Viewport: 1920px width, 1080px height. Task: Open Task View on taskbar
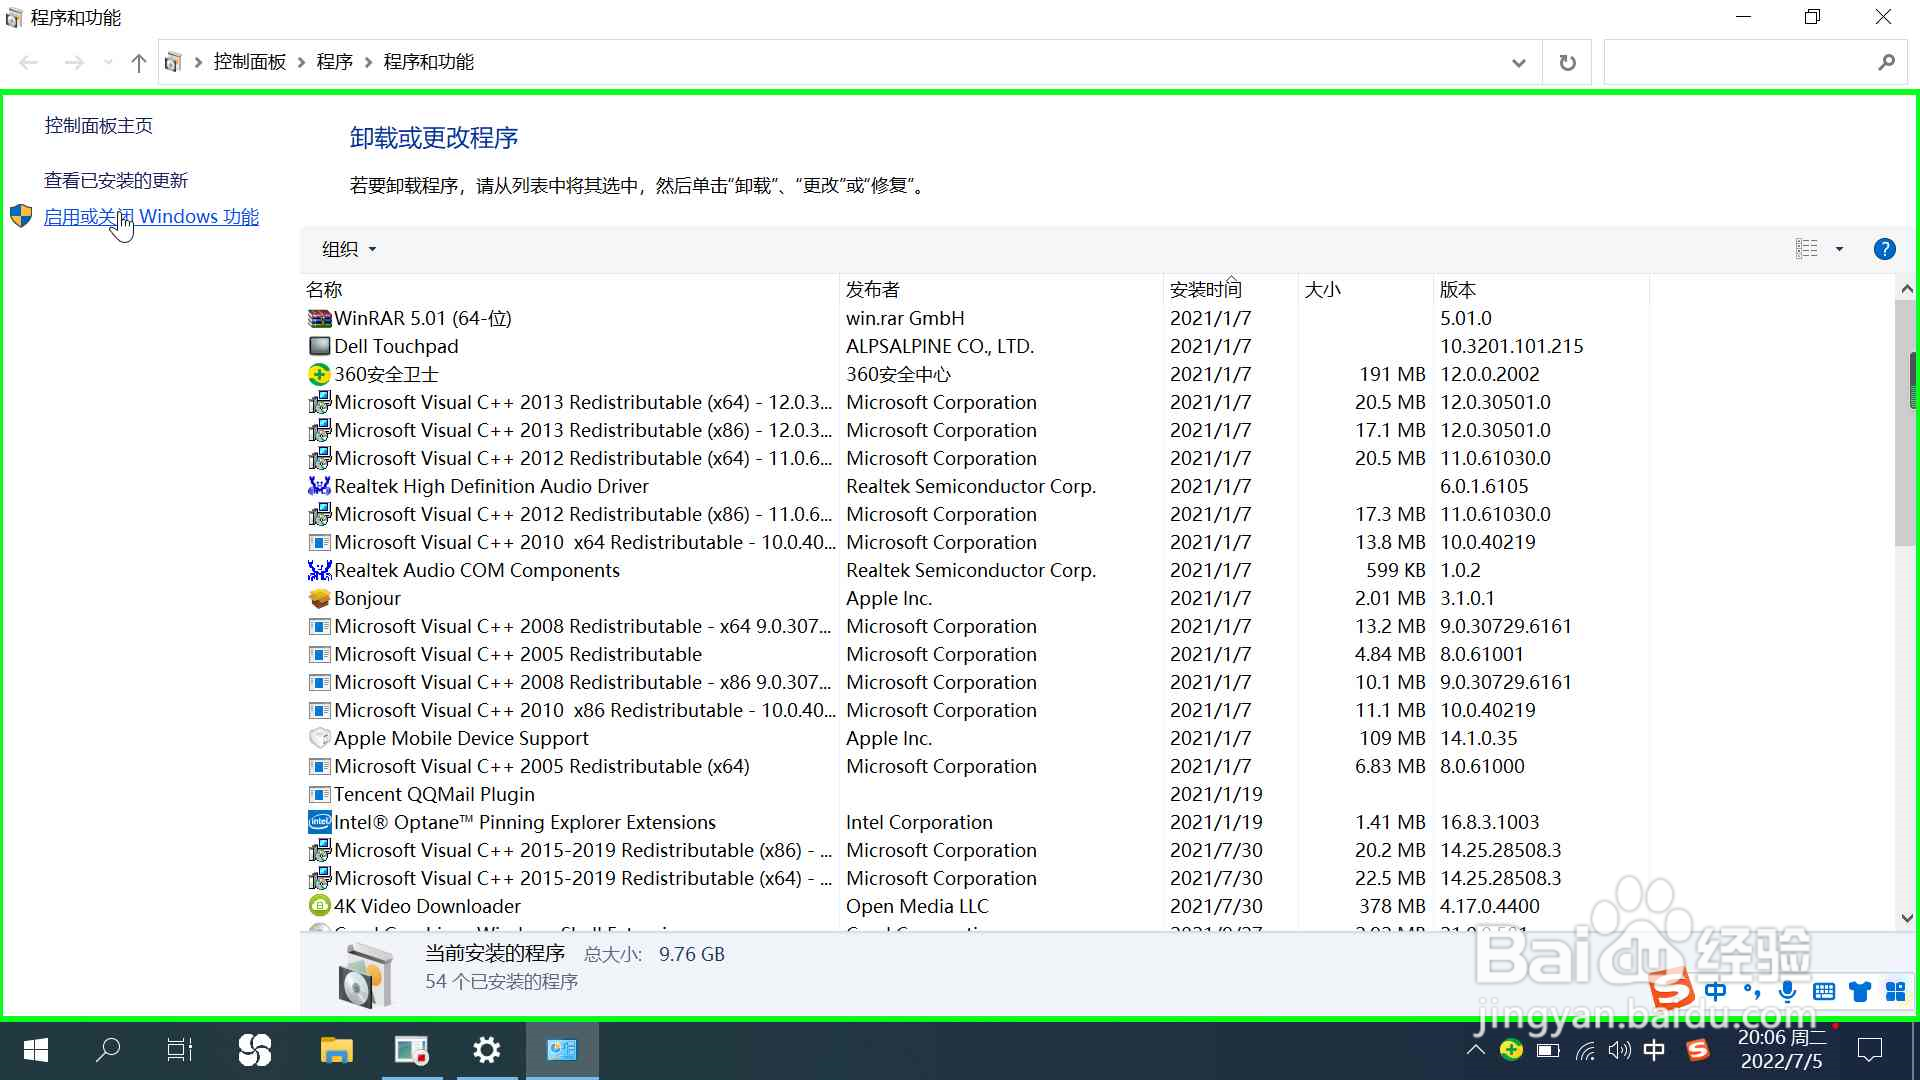(x=180, y=1050)
